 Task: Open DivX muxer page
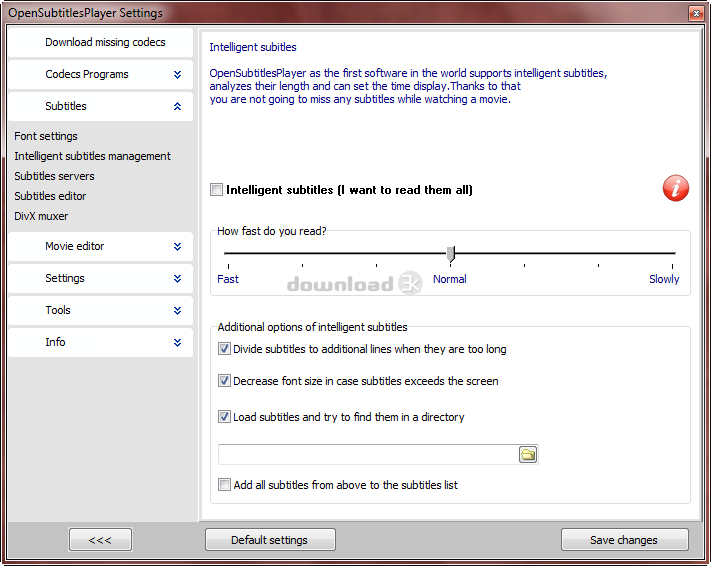(x=41, y=216)
